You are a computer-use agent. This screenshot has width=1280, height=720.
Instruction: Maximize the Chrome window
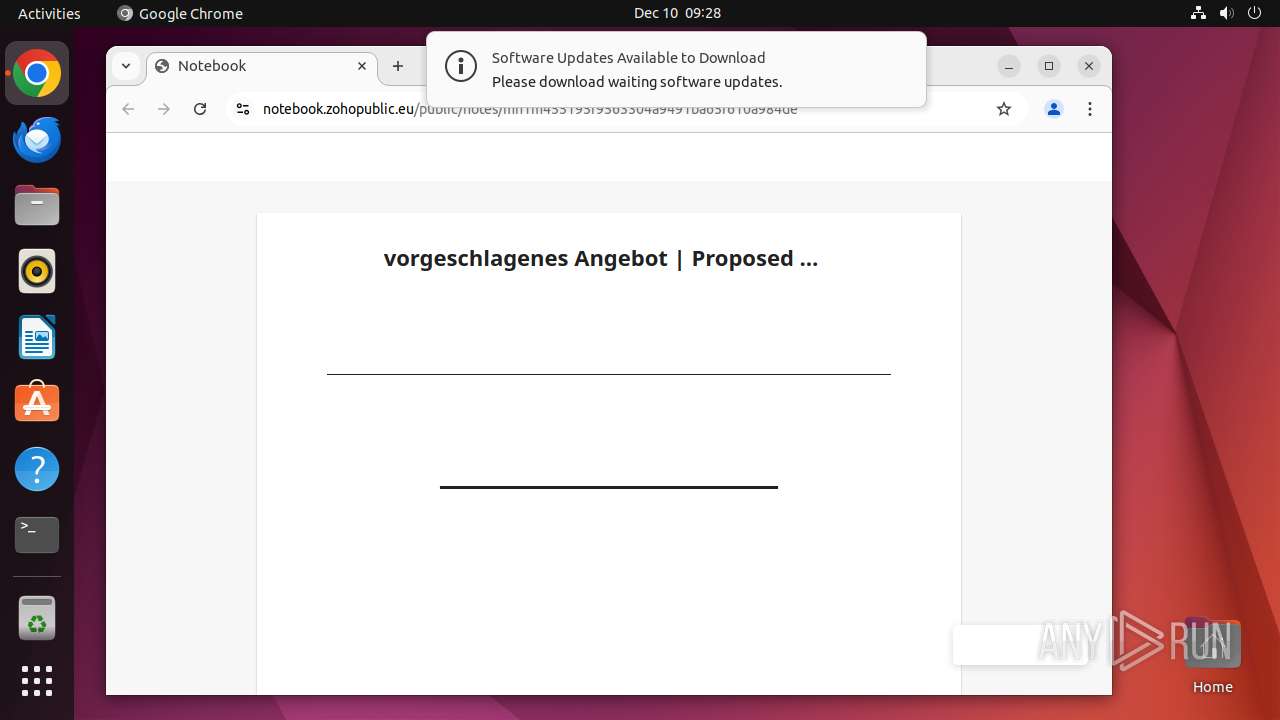coord(1049,66)
